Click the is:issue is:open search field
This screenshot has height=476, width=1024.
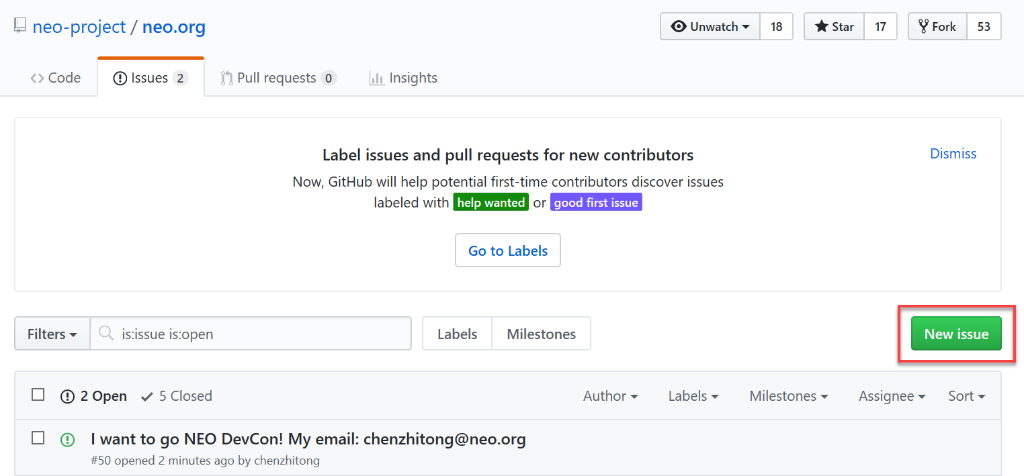tap(262, 334)
